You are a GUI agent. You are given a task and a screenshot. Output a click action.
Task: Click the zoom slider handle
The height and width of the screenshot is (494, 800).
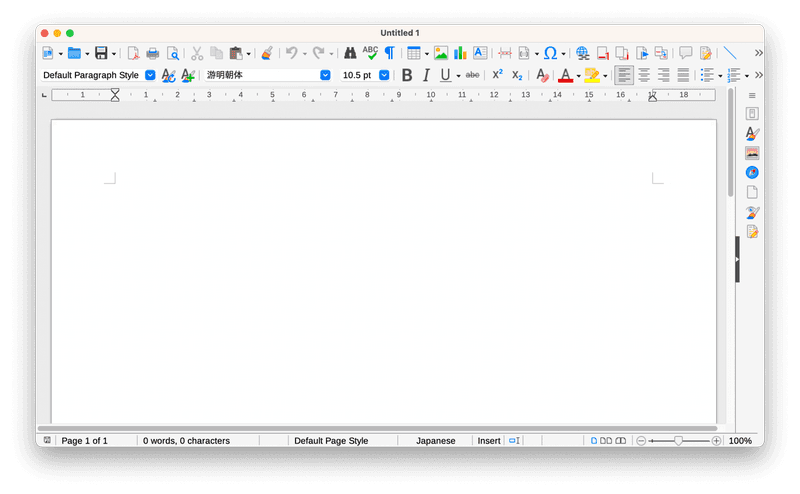(x=678, y=440)
